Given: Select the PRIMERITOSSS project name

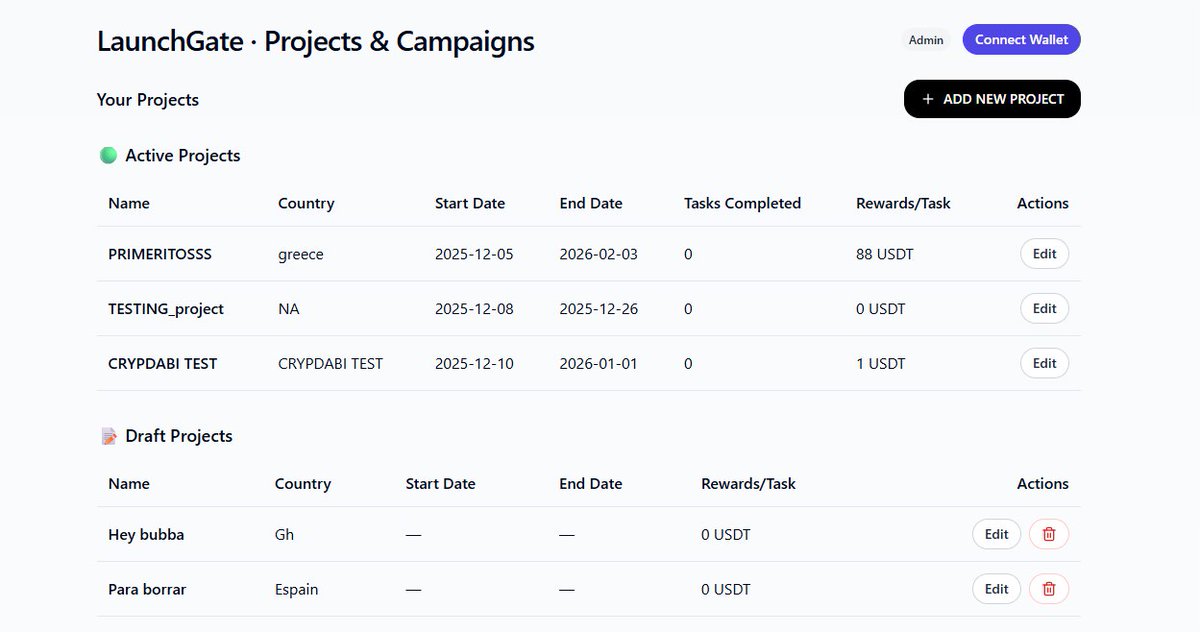Looking at the screenshot, I should 160,254.
